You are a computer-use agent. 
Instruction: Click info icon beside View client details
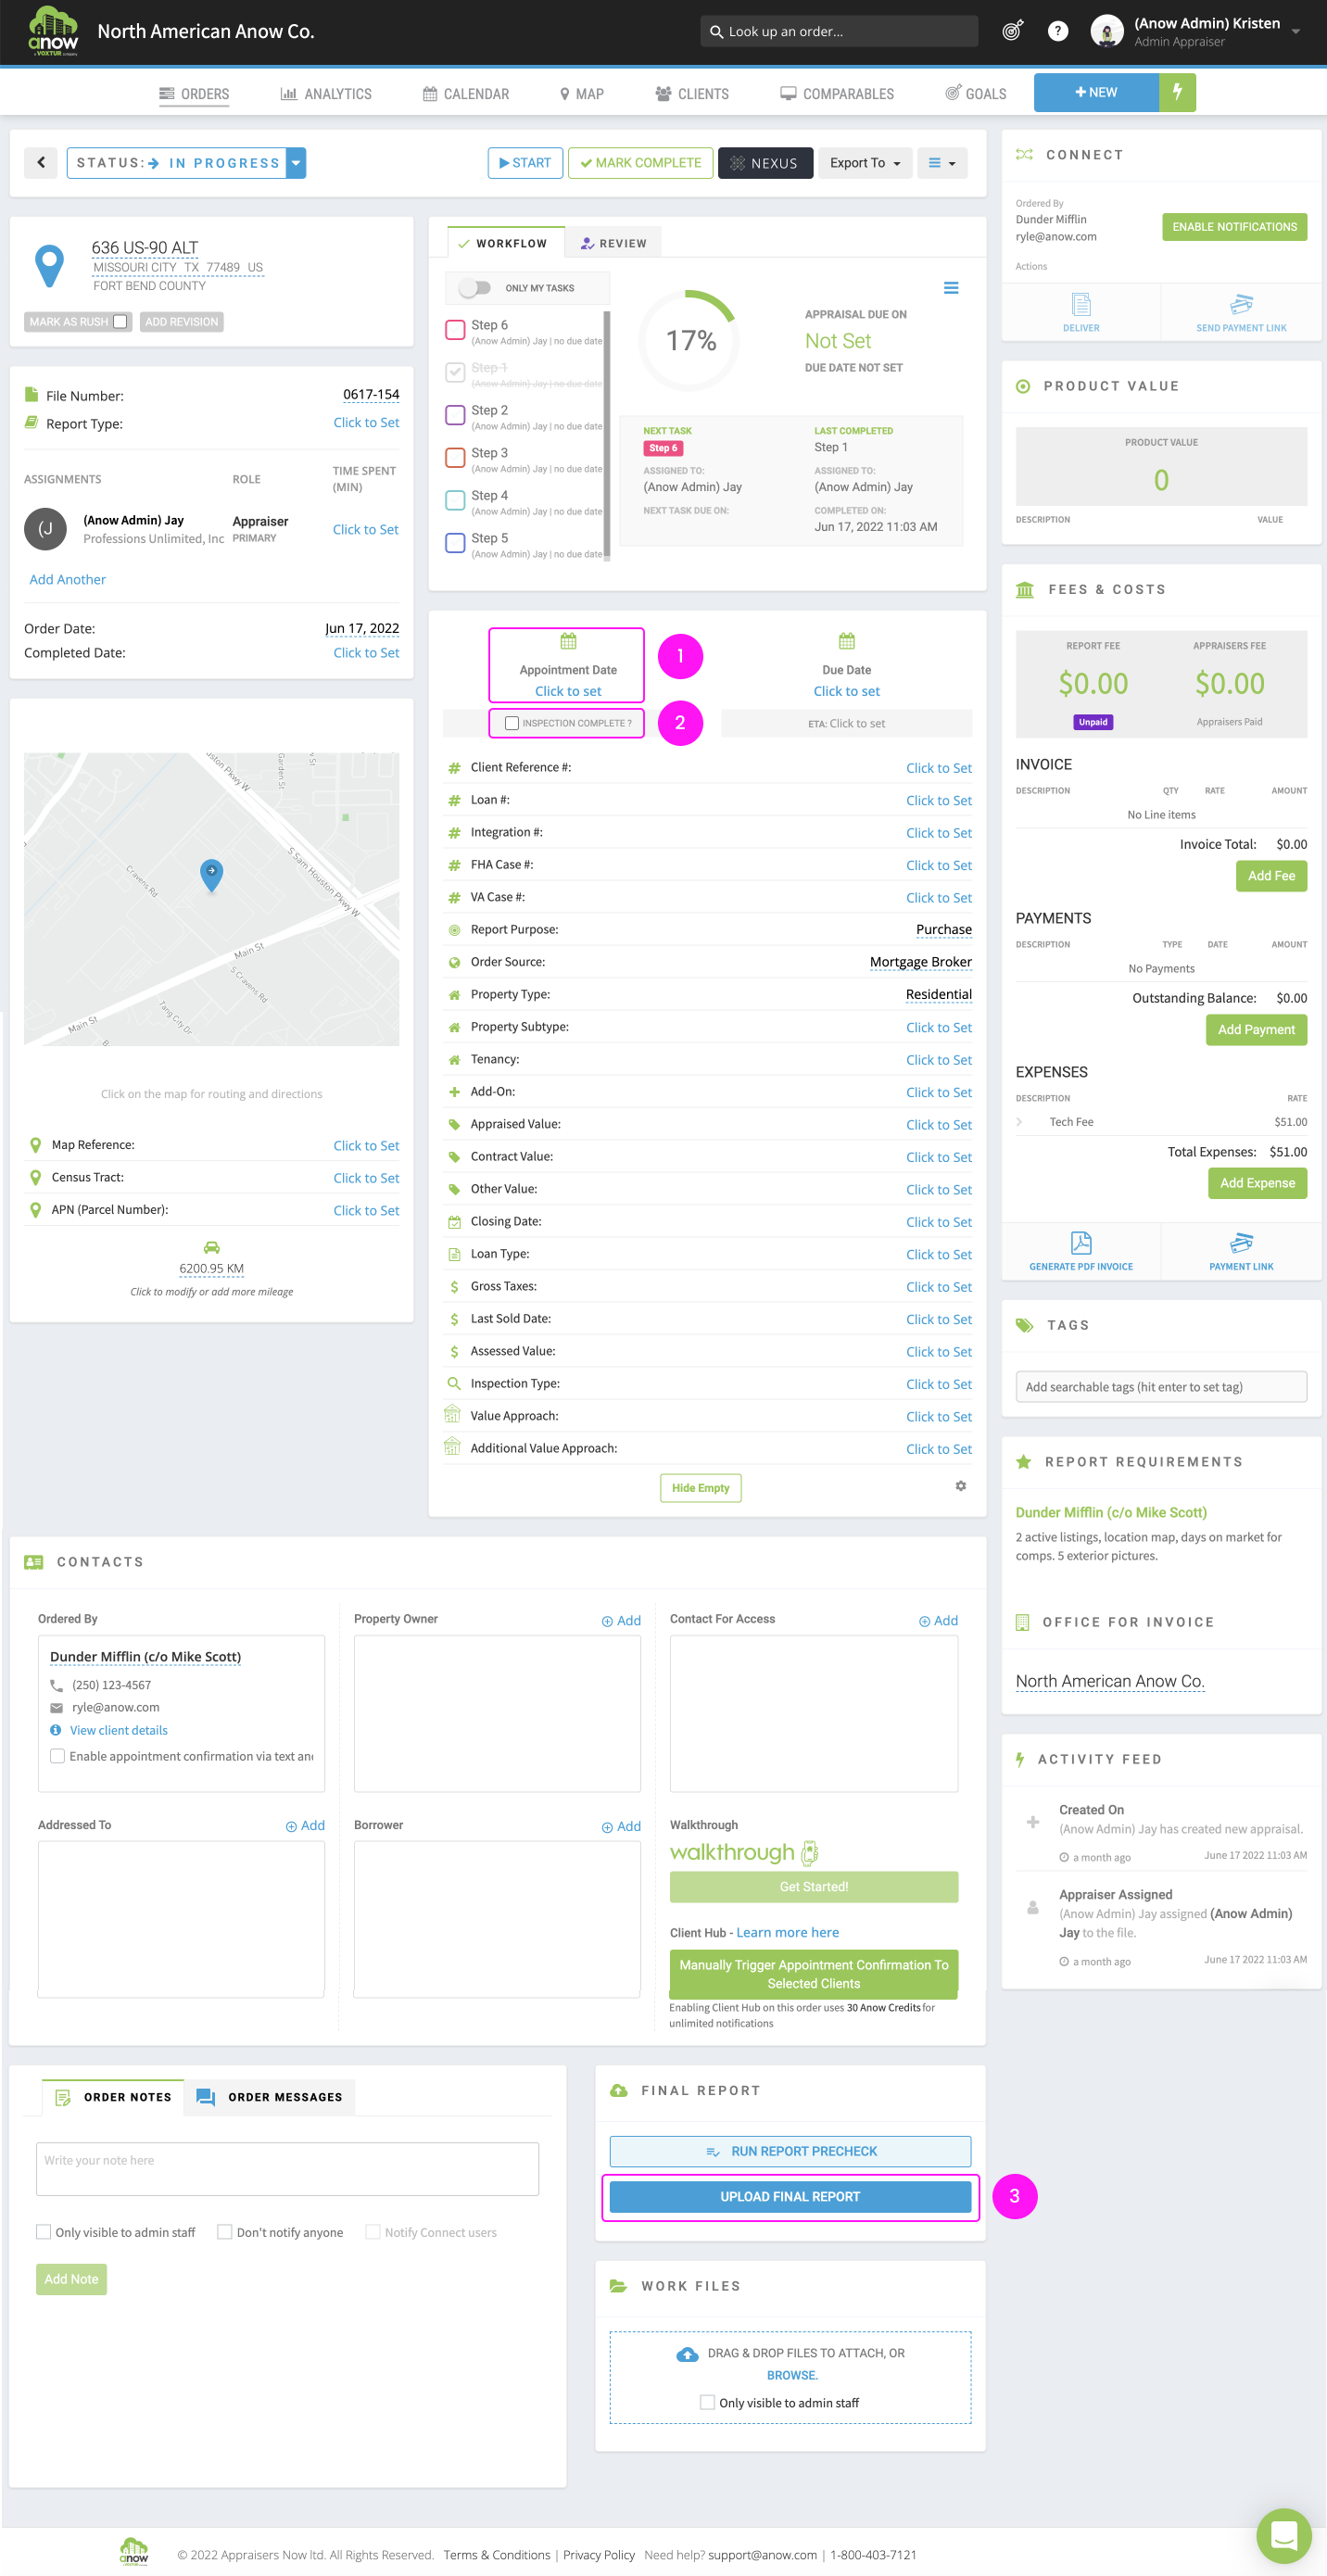[x=55, y=1730]
